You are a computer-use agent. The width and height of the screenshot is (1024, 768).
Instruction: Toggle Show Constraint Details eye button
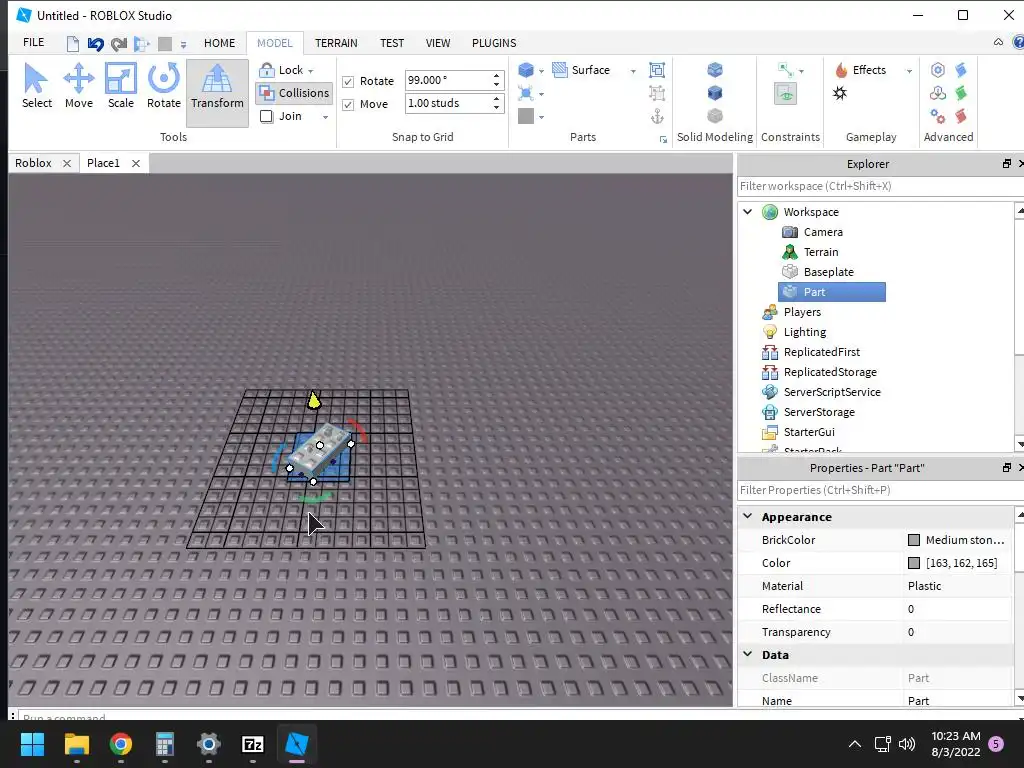point(786,93)
